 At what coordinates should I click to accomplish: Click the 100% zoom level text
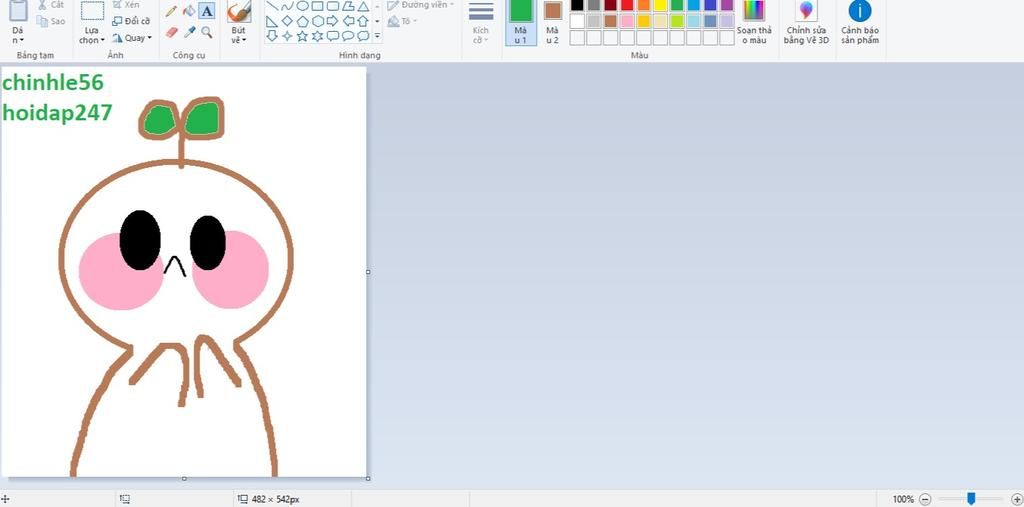click(903, 499)
